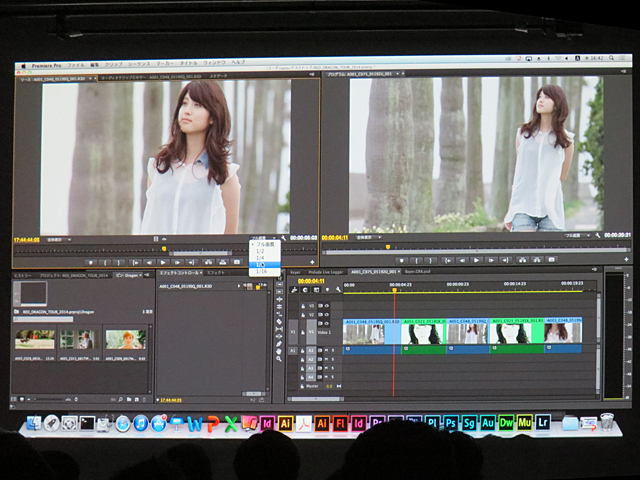This screenshot has width=640, height=480.
Task: Toggle Snap in the timeline
Action: point(305,290)
